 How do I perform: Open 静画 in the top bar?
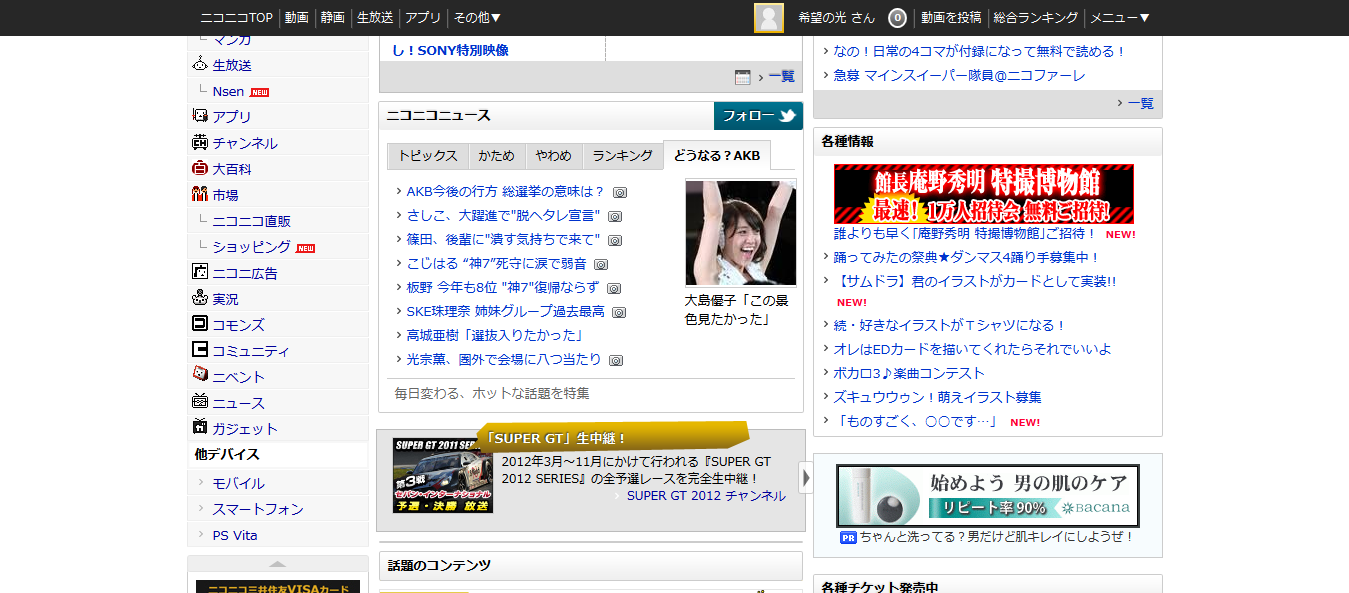coord(333,18)
